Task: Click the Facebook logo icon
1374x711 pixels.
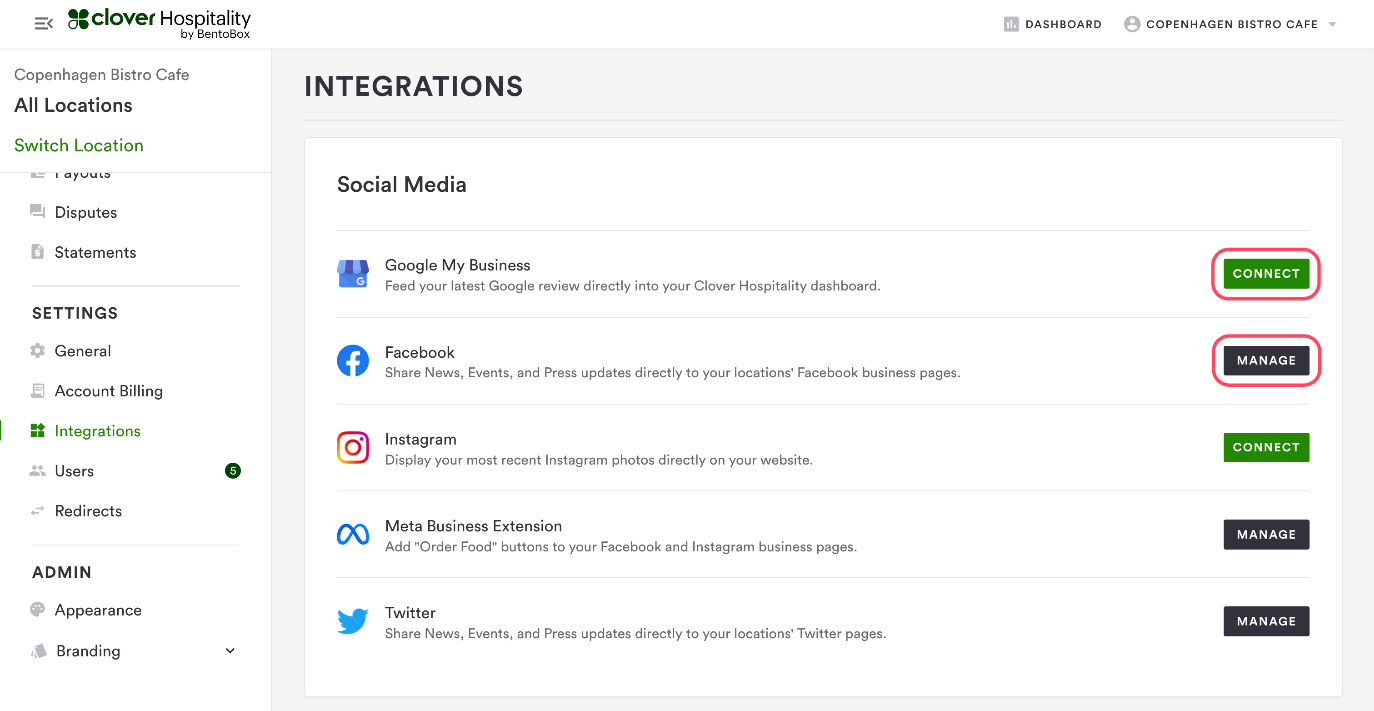Action: pyautogui.click(x=353, y=361)
